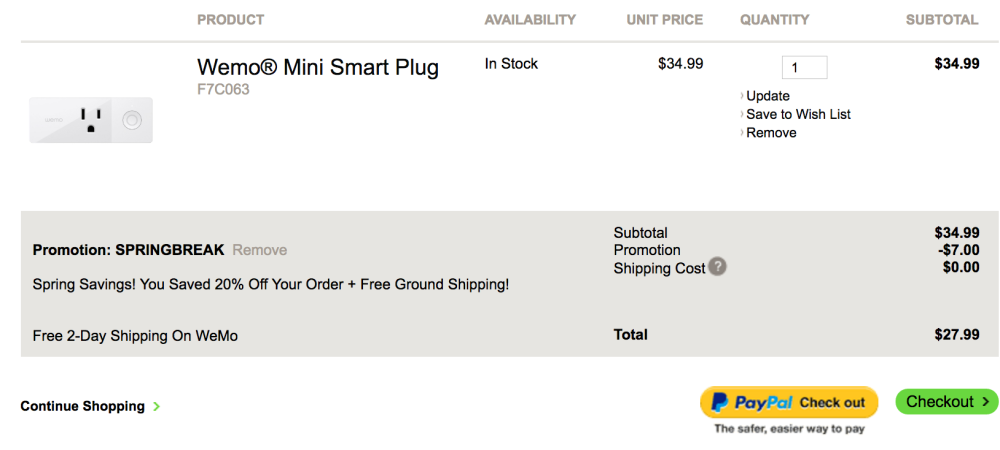The image size is (1000, 450).
Task: Remove the SPRINGBREAK promotion code
Action: [x=259, y=250]
